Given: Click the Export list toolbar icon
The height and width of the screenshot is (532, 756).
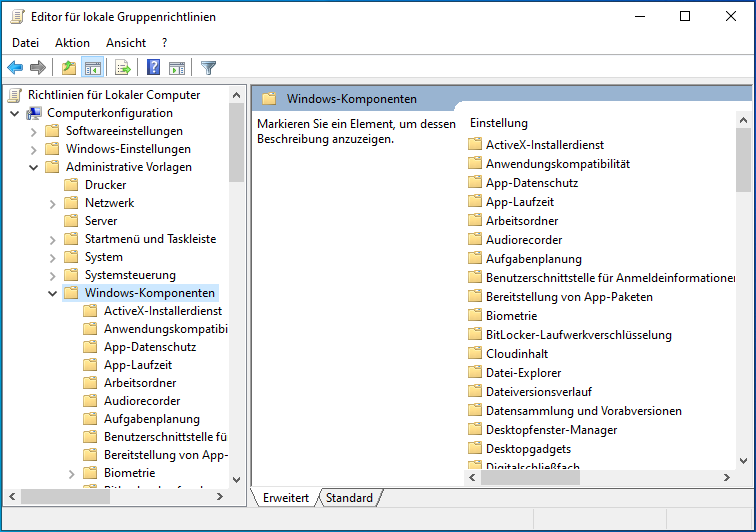Looking at the screenshot, I should tap(123, 68).
